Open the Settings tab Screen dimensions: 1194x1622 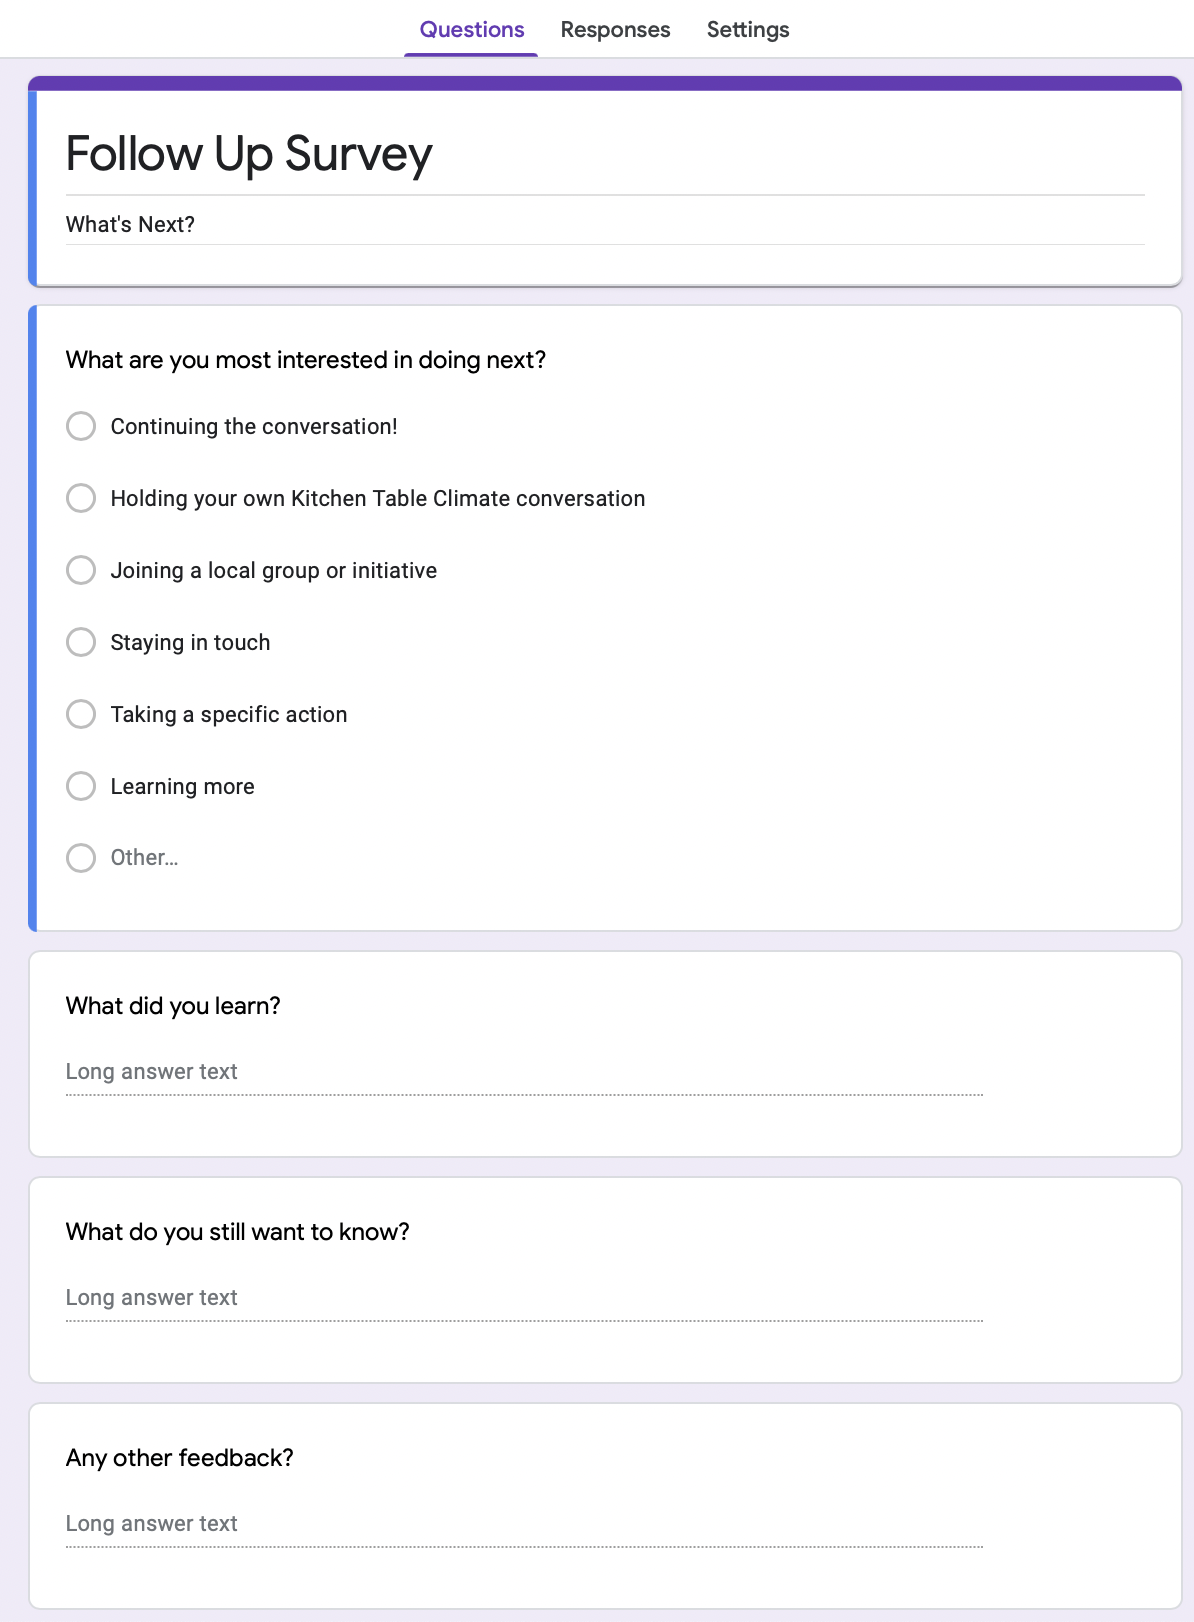pyautogui.click(x=747, y=30)
